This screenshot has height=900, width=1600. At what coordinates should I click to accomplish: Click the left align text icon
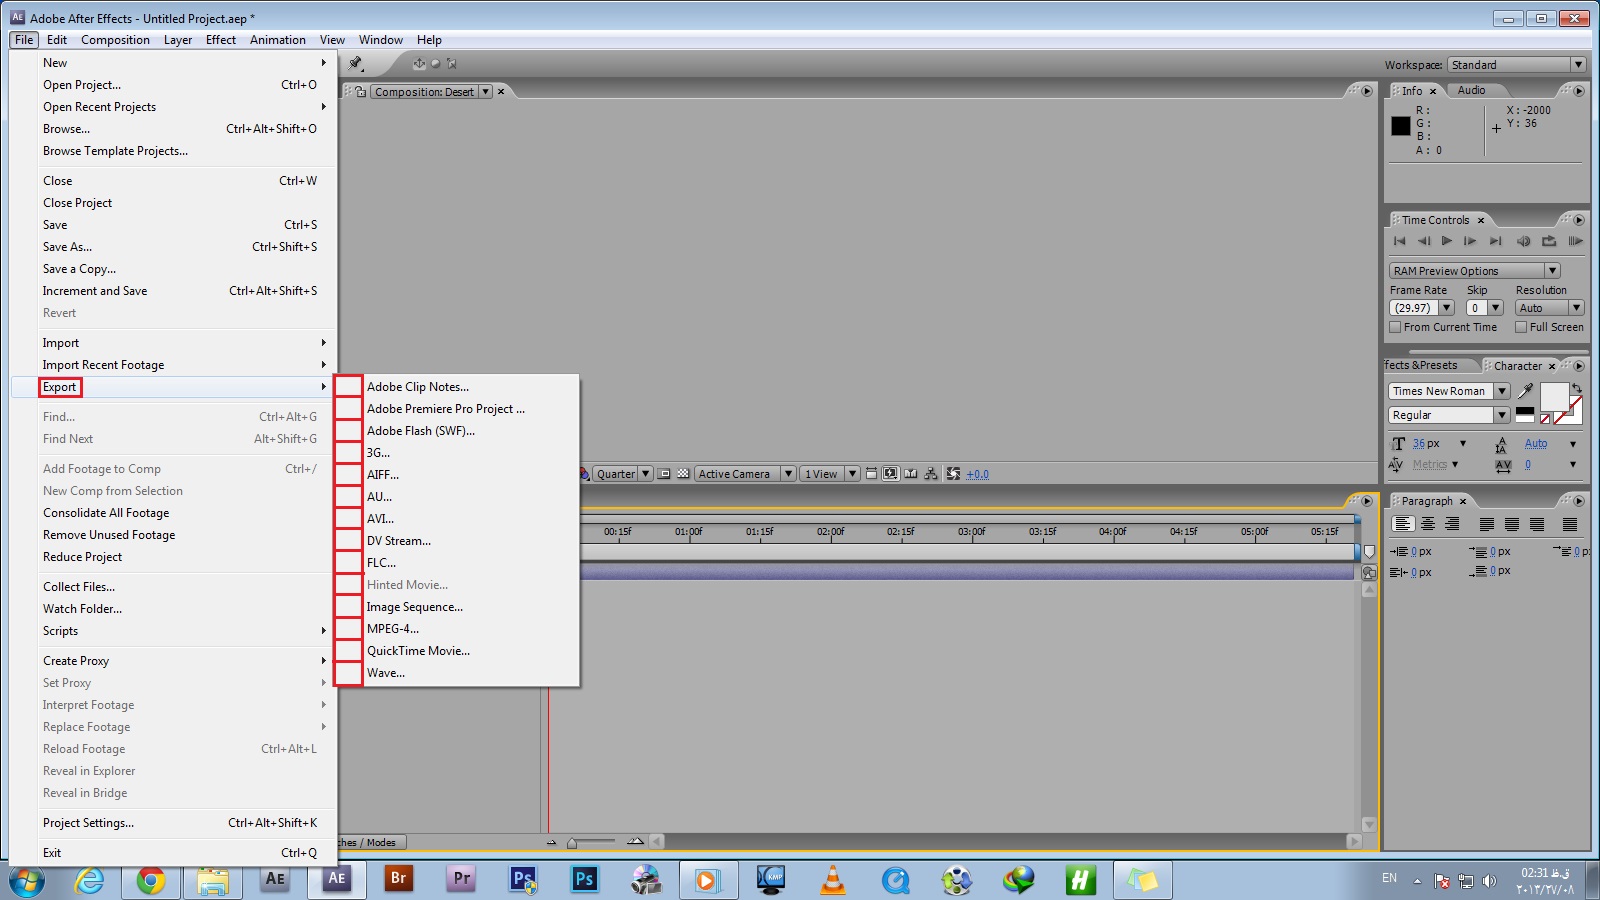pos(1403,524)
